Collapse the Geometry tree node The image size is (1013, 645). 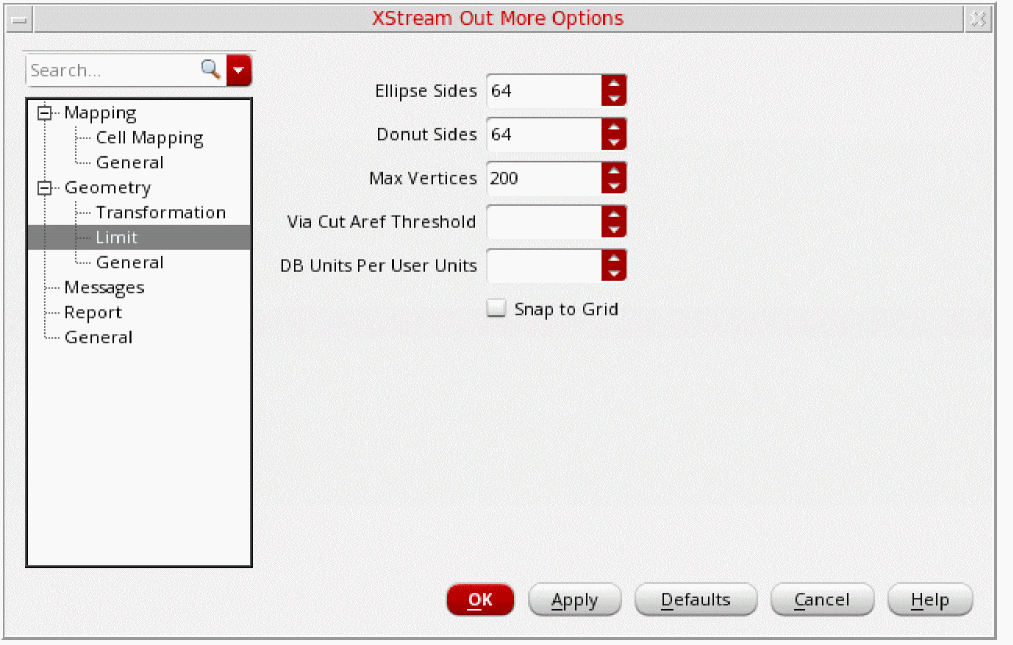pos(43,188)
